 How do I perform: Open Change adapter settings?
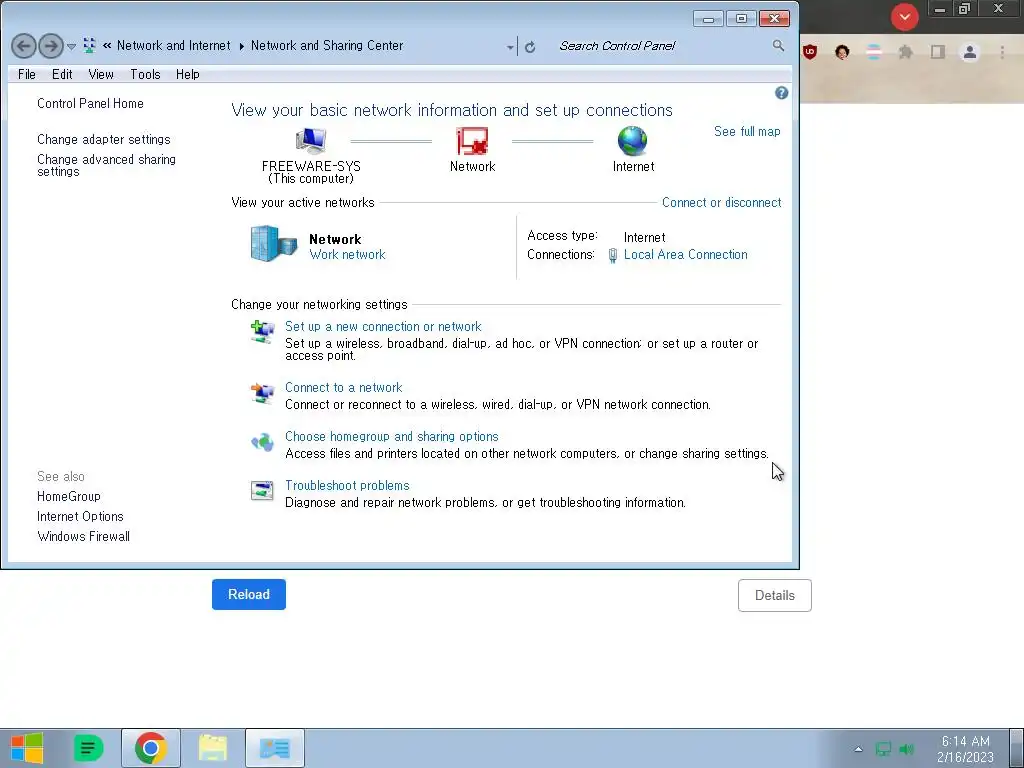pos(103,139)
